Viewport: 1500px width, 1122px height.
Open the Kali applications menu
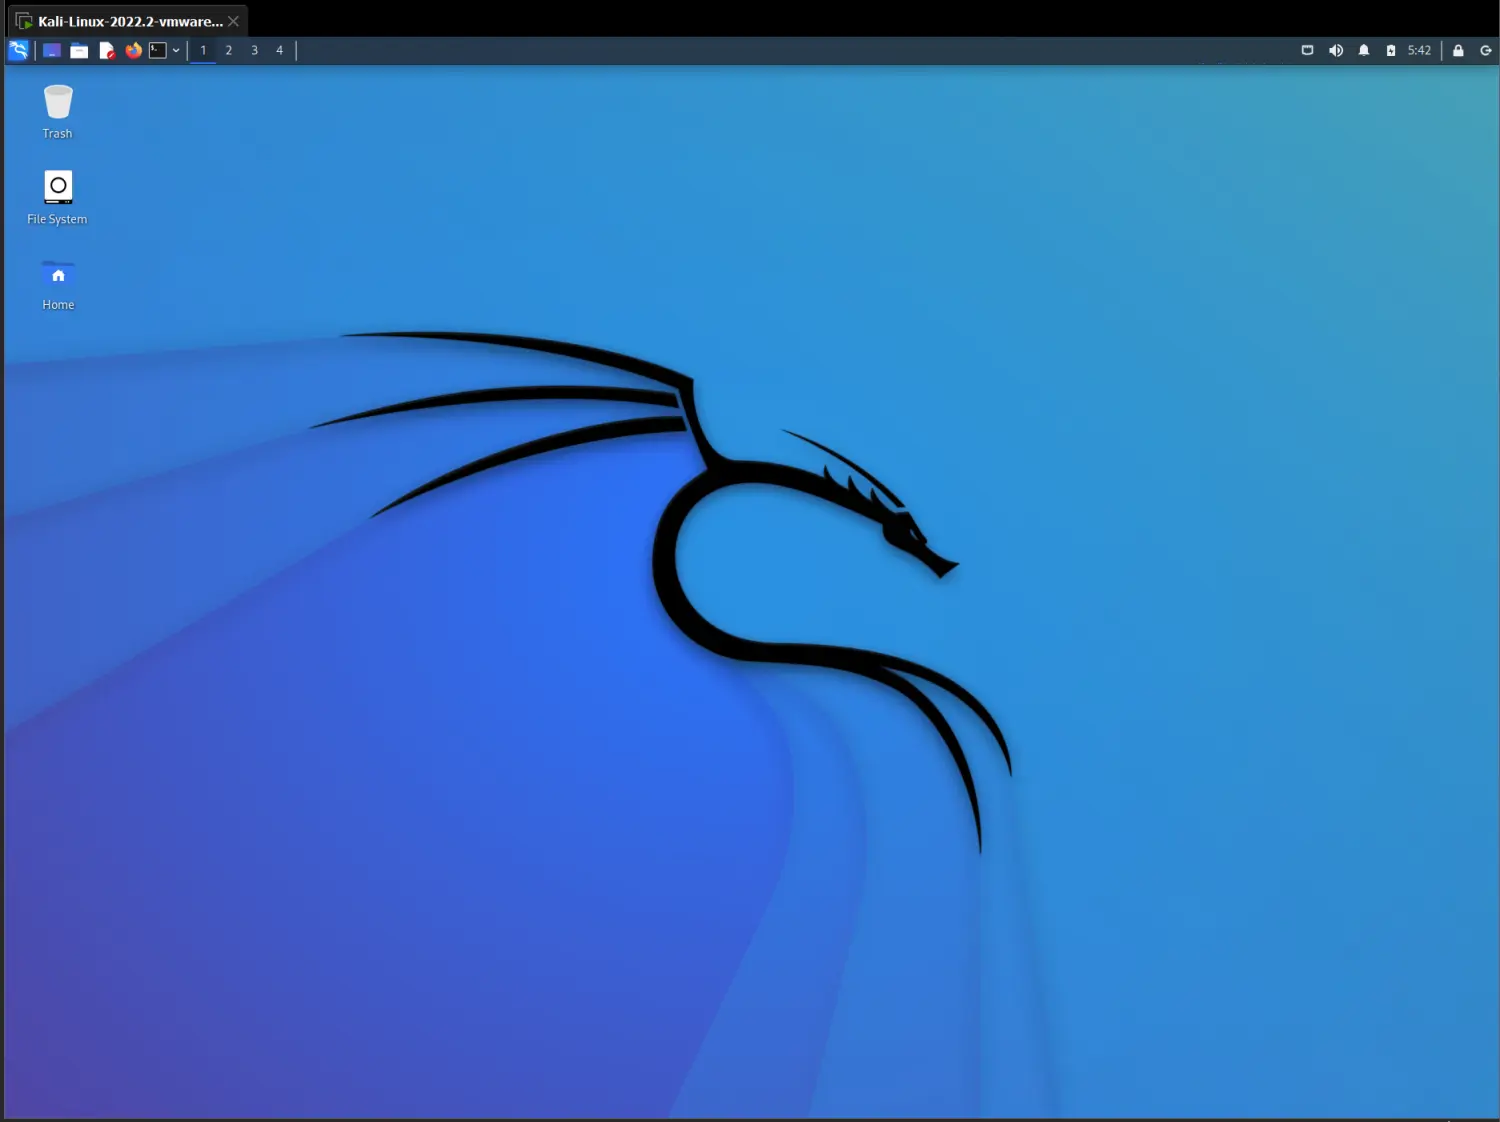pyautogui.click(x=19, y=50)
